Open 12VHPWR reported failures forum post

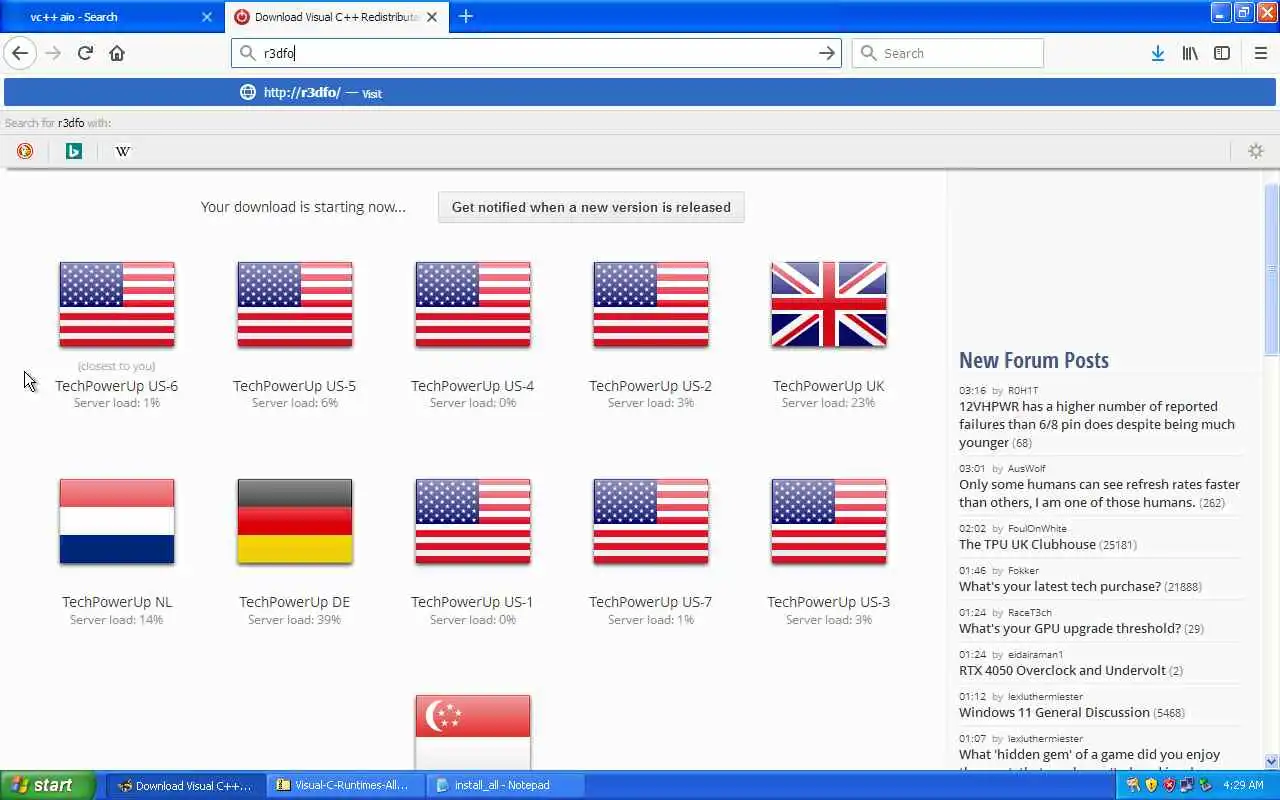[x=1097, y=424]
